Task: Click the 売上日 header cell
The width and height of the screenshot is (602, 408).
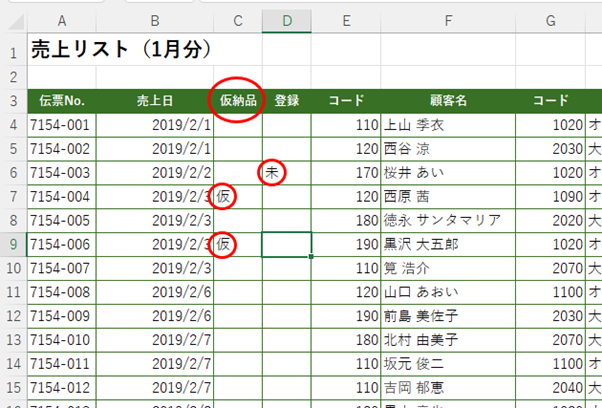Action: point(155,101)
